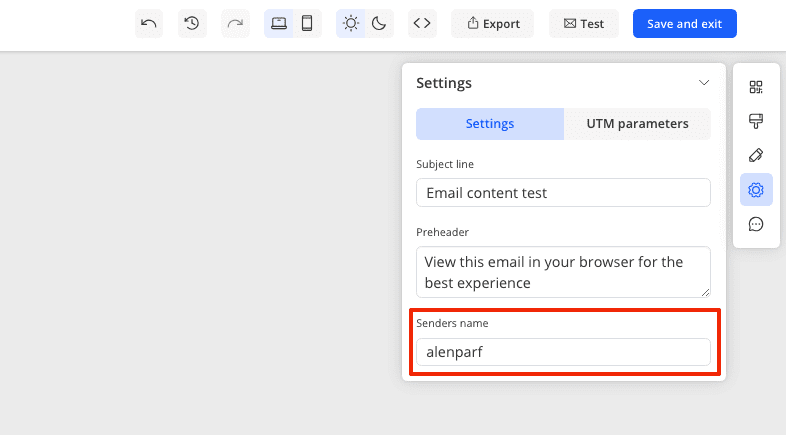The width and height of the screenshot is (786, 435).
Task: Open the chat comments sidebar icon
Action: click(756, 224)
